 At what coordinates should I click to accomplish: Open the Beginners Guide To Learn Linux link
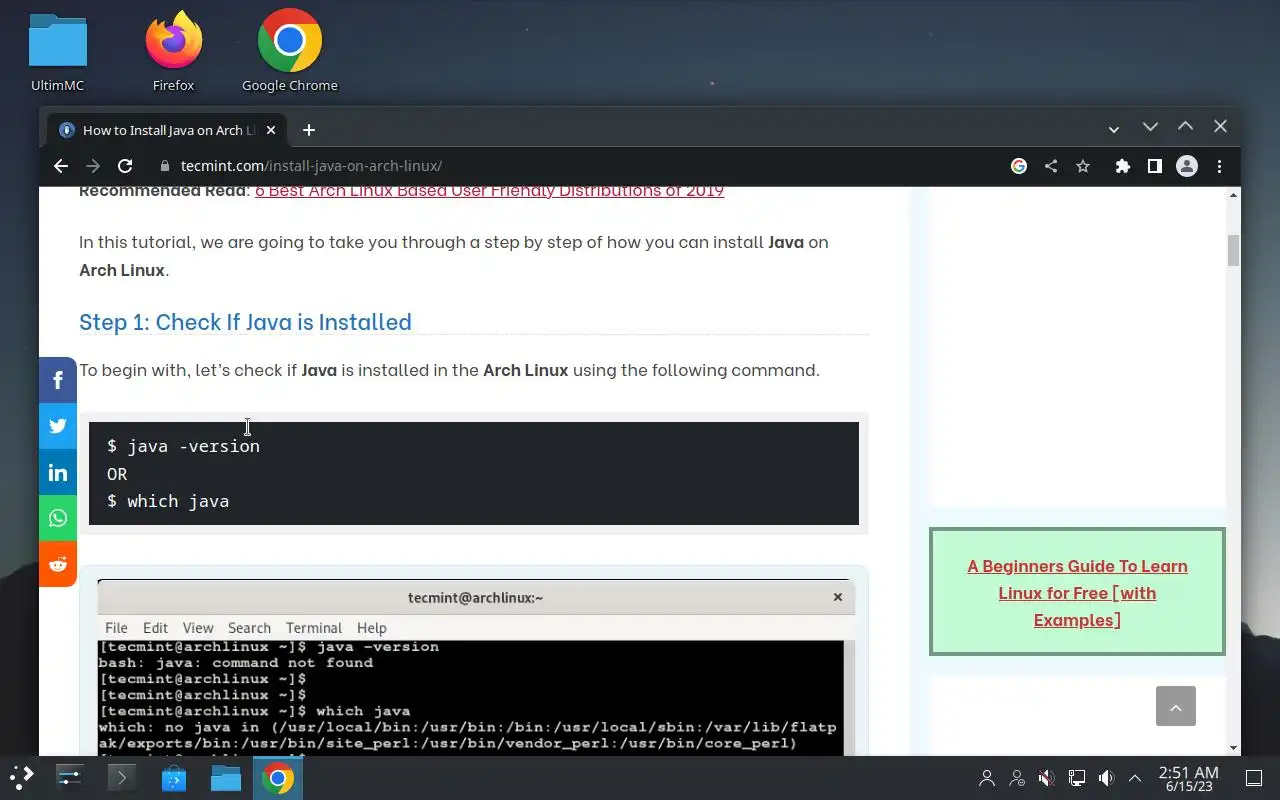(1077, 593)
